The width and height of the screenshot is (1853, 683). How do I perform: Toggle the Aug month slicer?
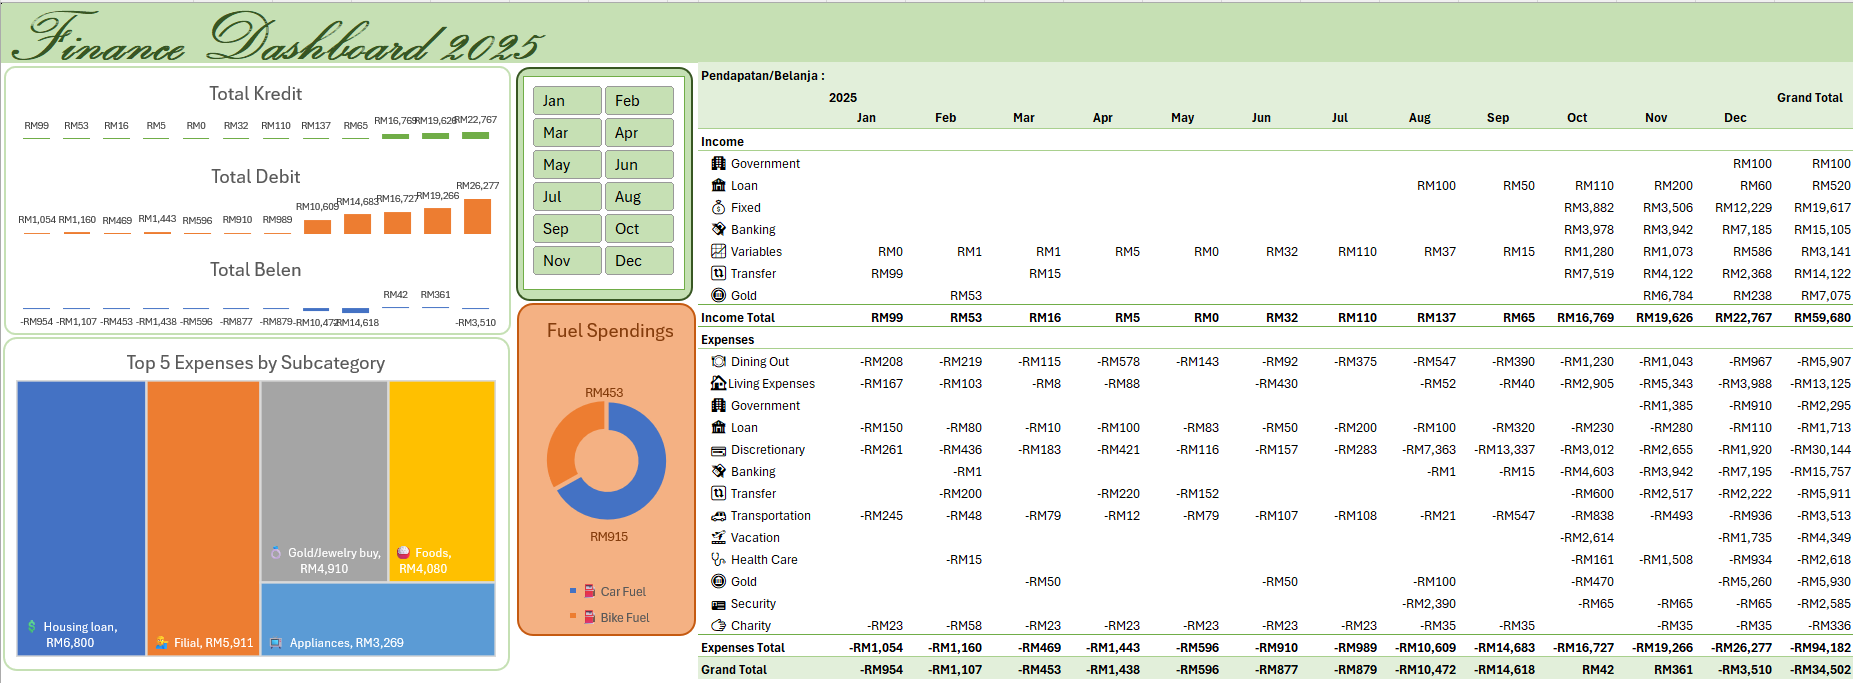pos(639,197)
